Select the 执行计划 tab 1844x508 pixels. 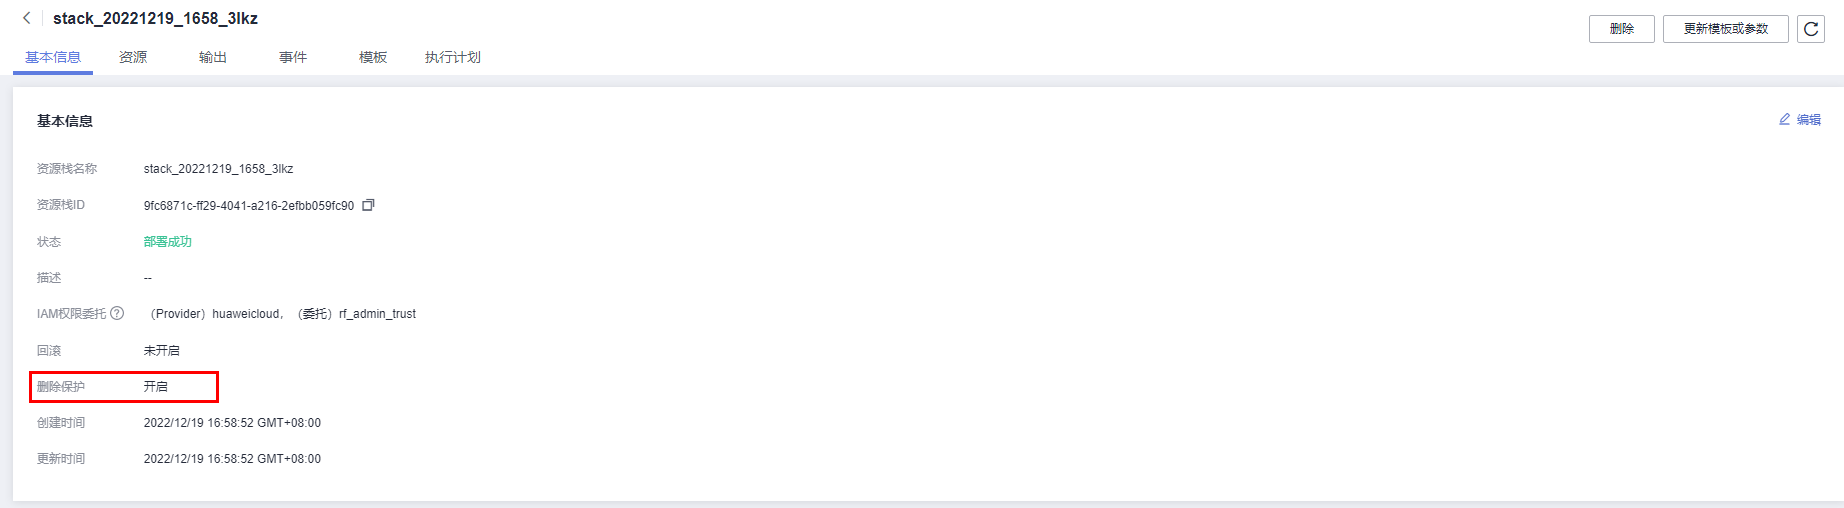tap(453, 57)
